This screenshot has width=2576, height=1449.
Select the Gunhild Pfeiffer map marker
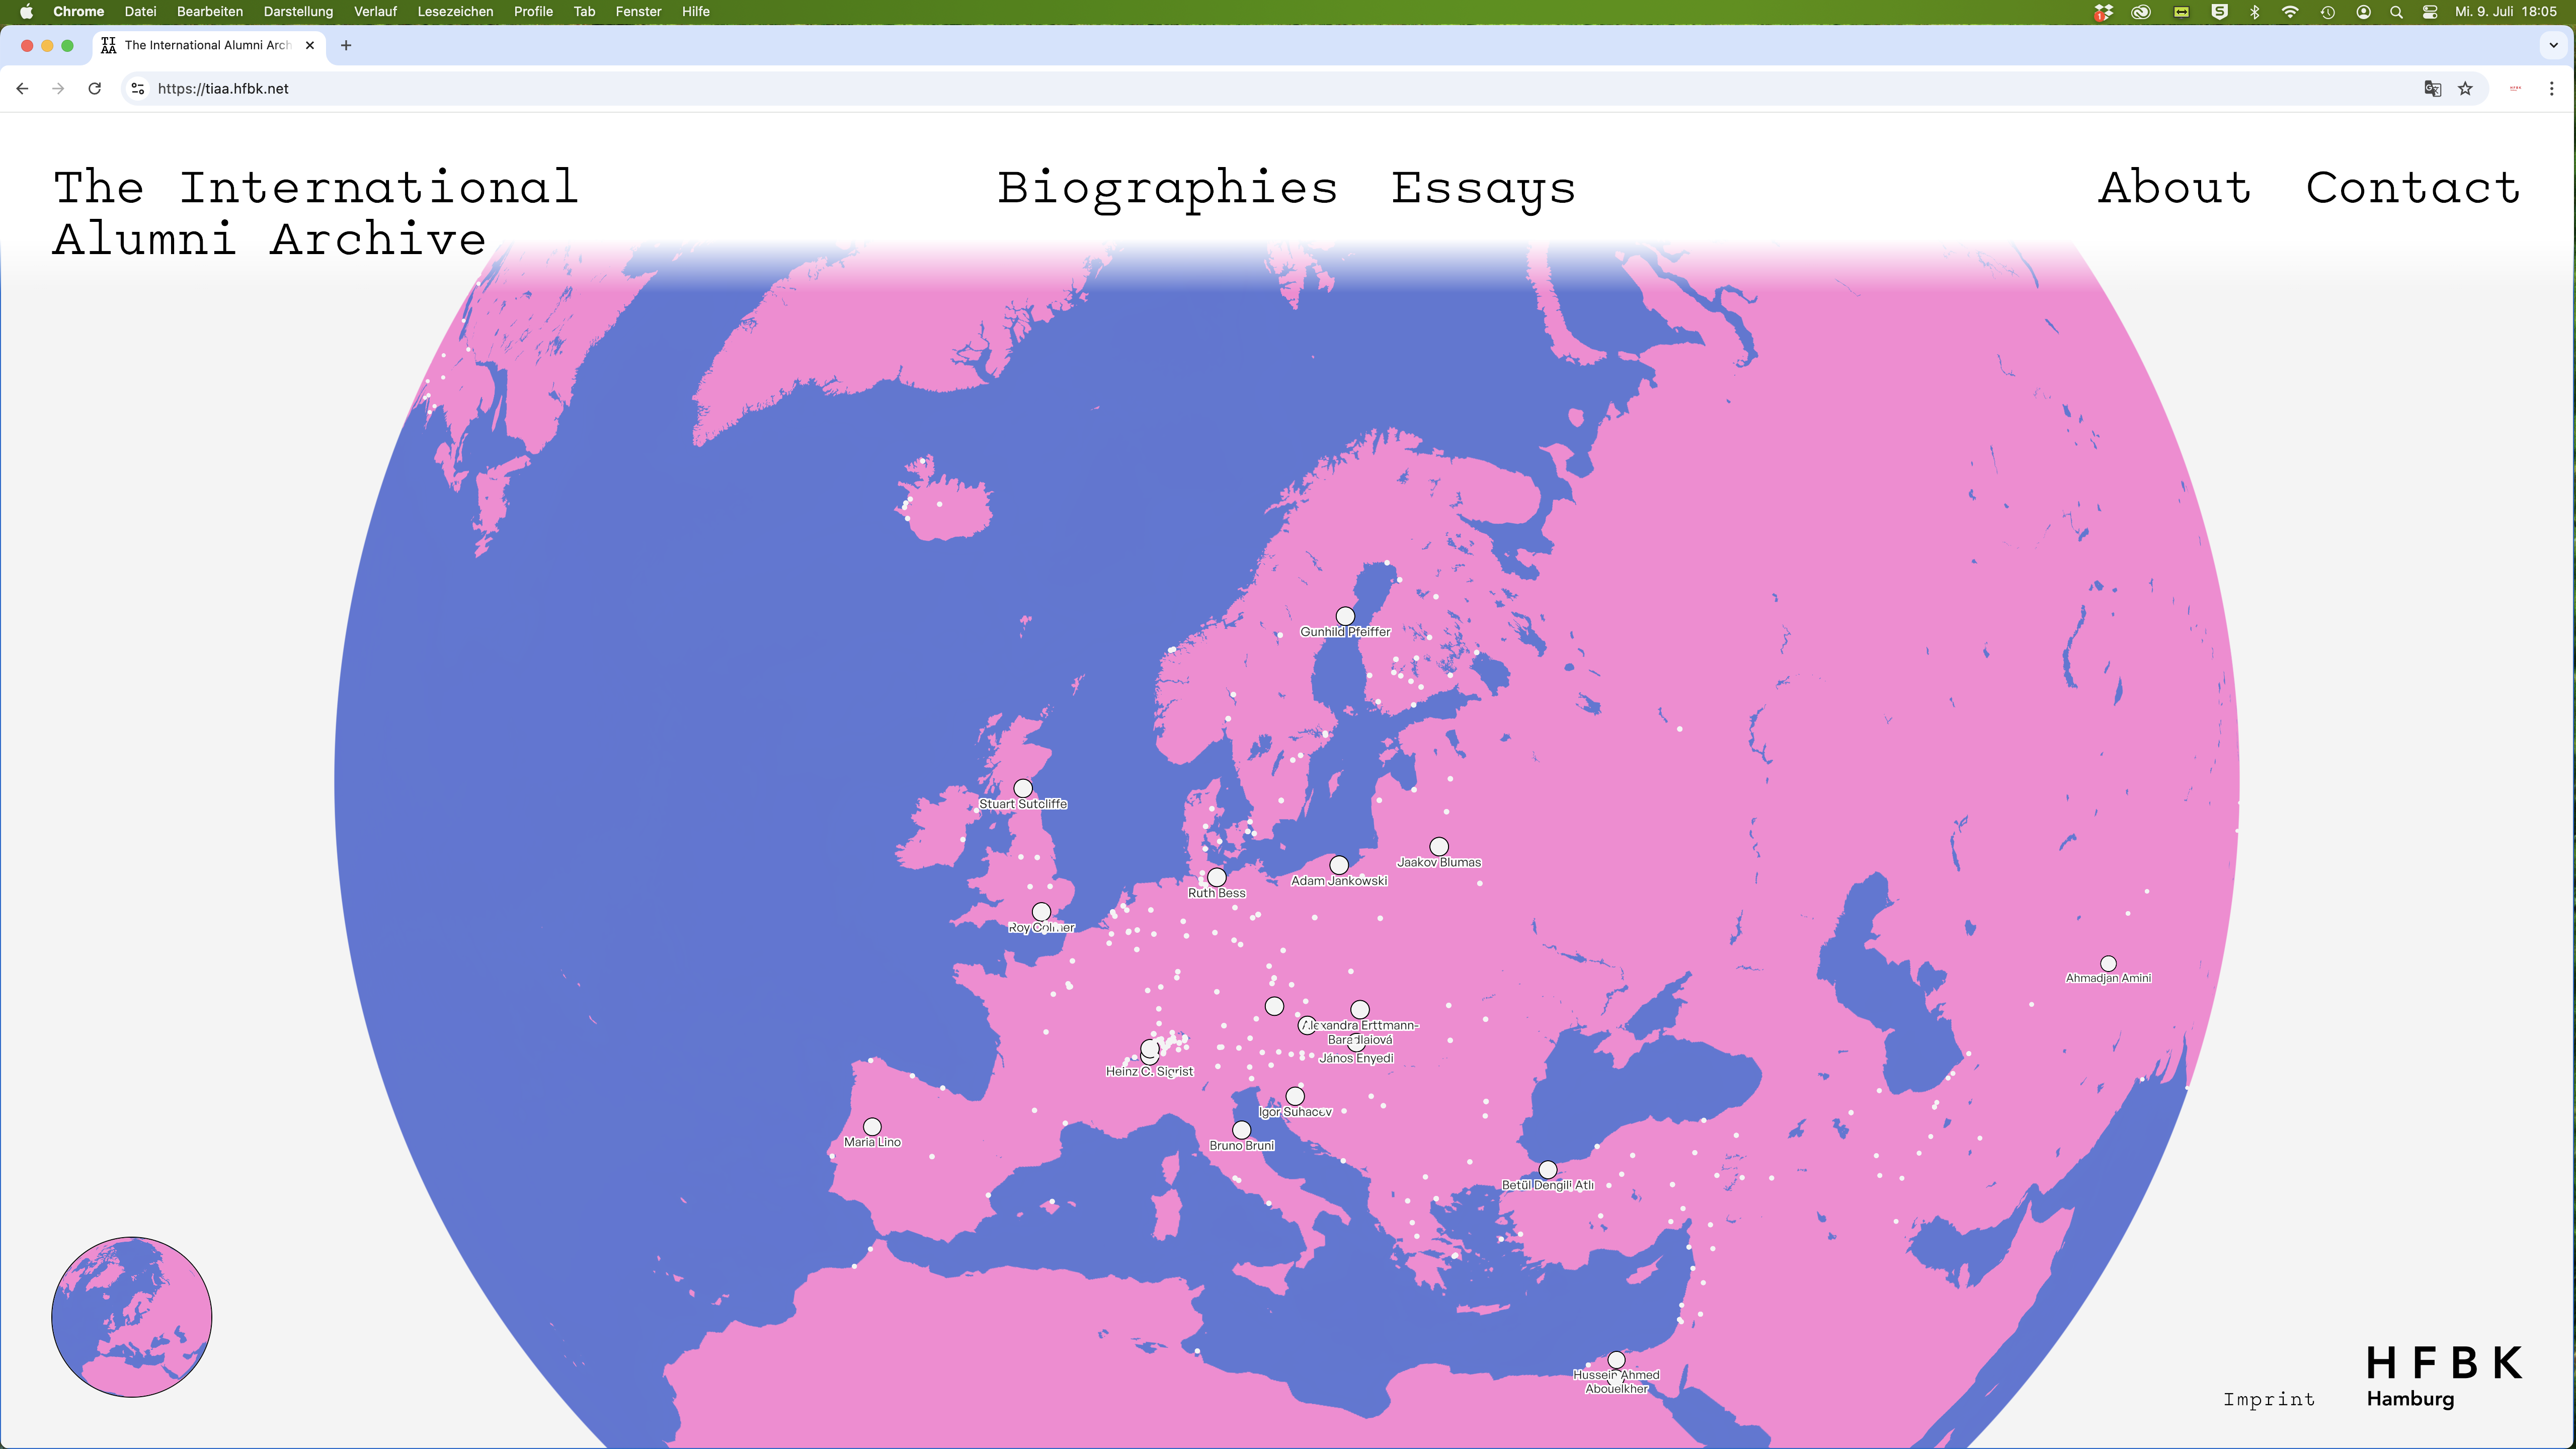coord(1345,617)
